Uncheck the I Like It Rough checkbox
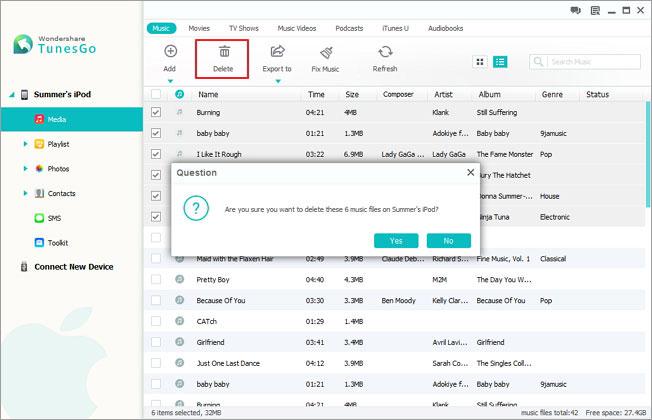Image resolution: width=652 pixels, height=420 pixels. [x=156, y=154]
